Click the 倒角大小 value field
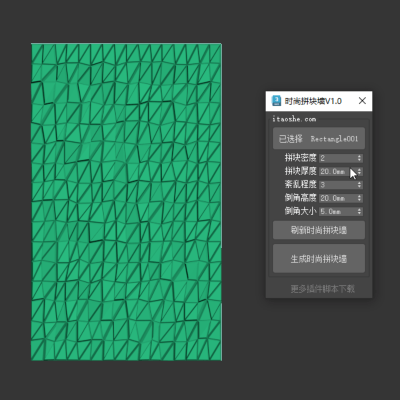 [x=337, y=211]
